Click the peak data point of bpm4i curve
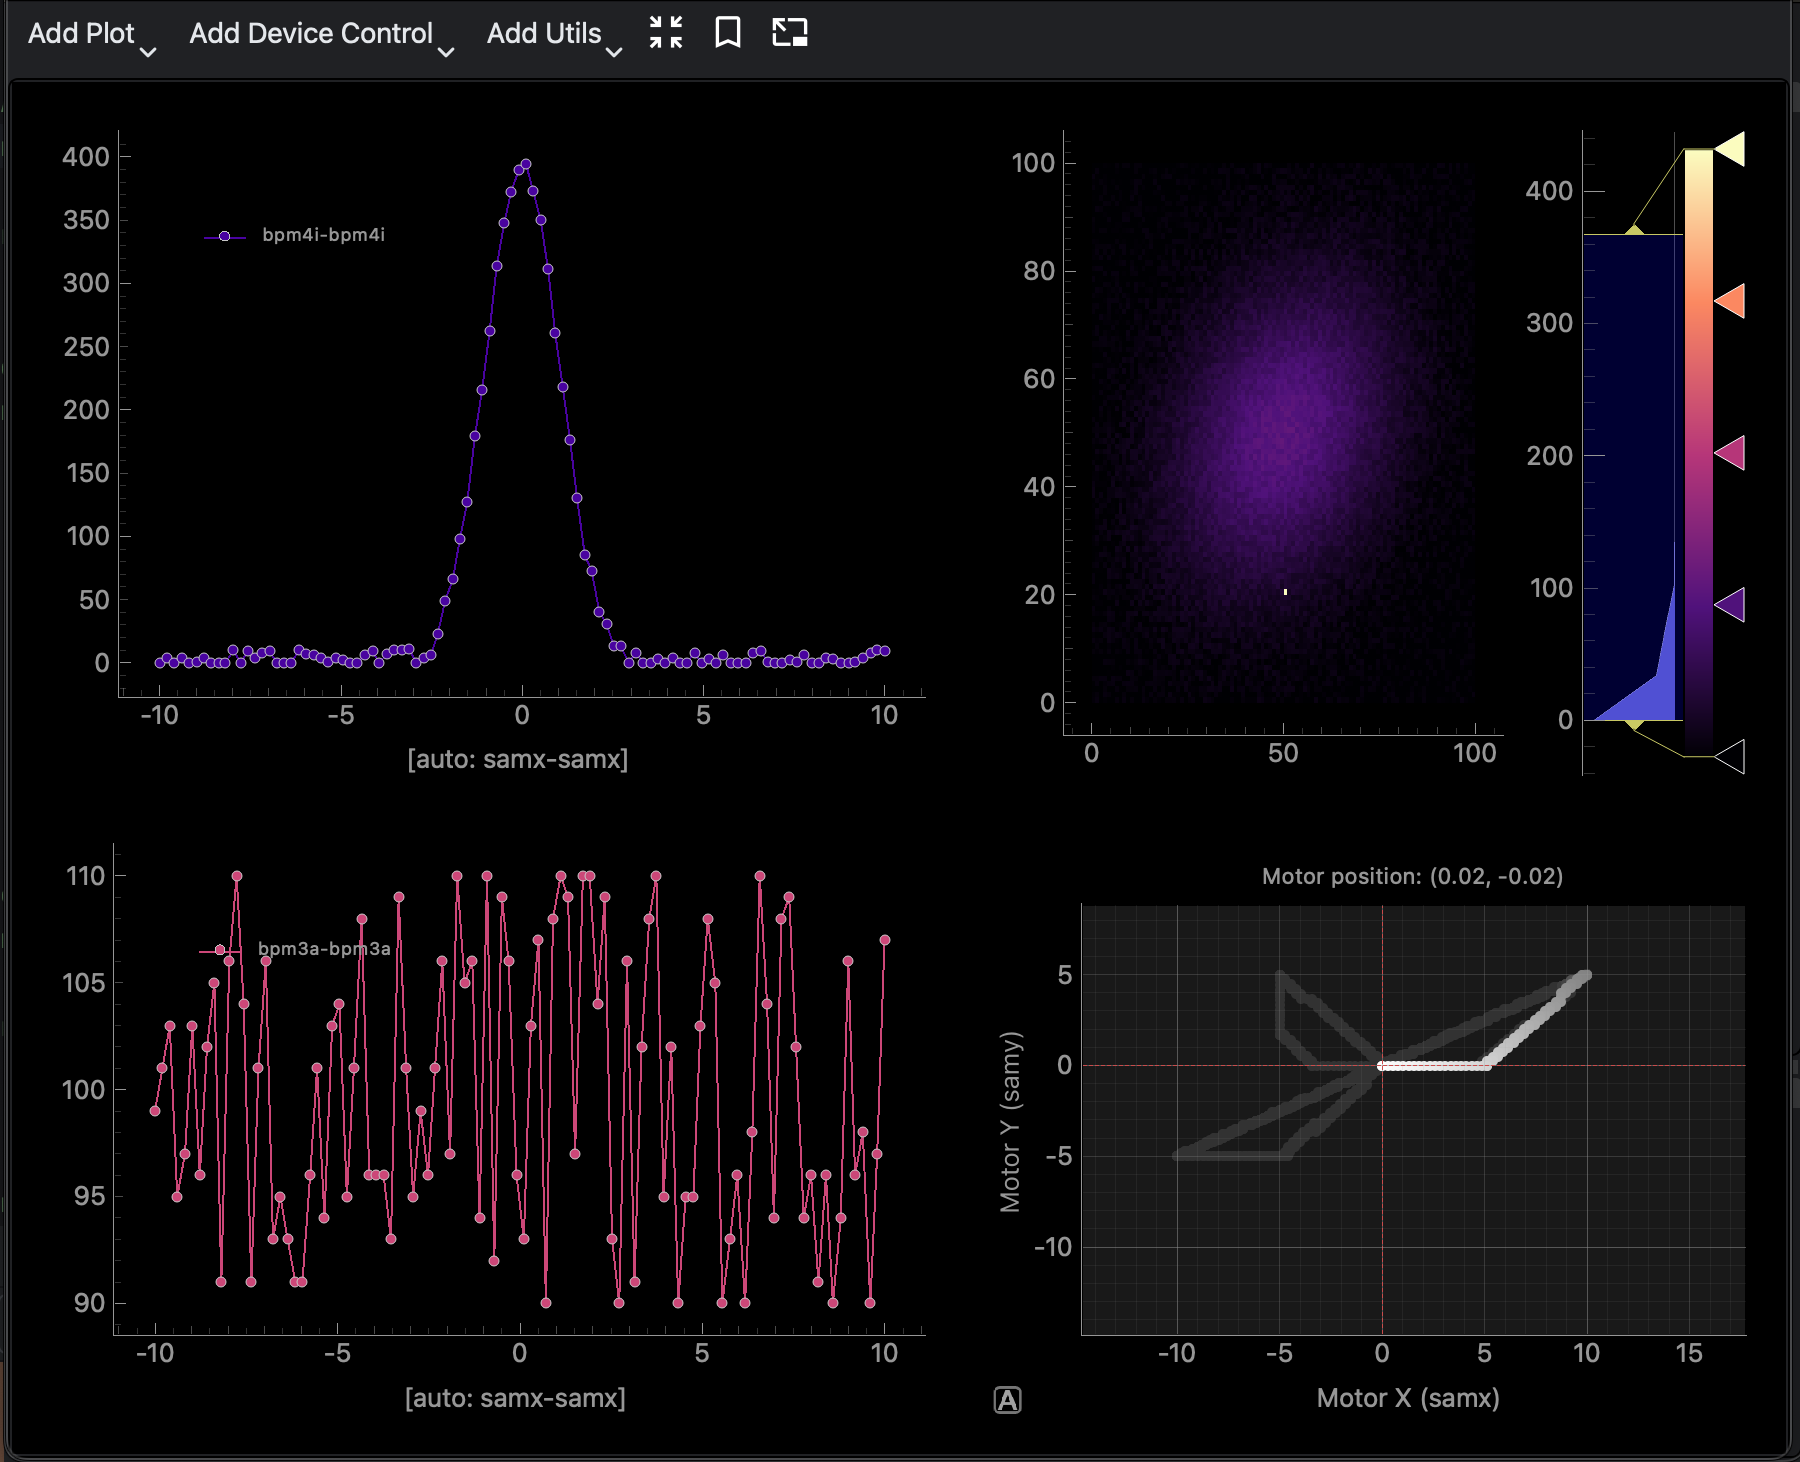 526,164
